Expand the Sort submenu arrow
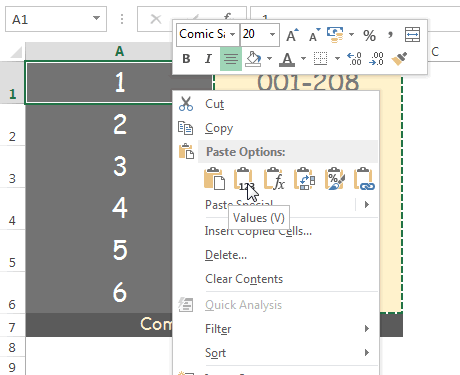Image resolution: width=460 pixels, height=375 pixels. click(x=367, y=352)
